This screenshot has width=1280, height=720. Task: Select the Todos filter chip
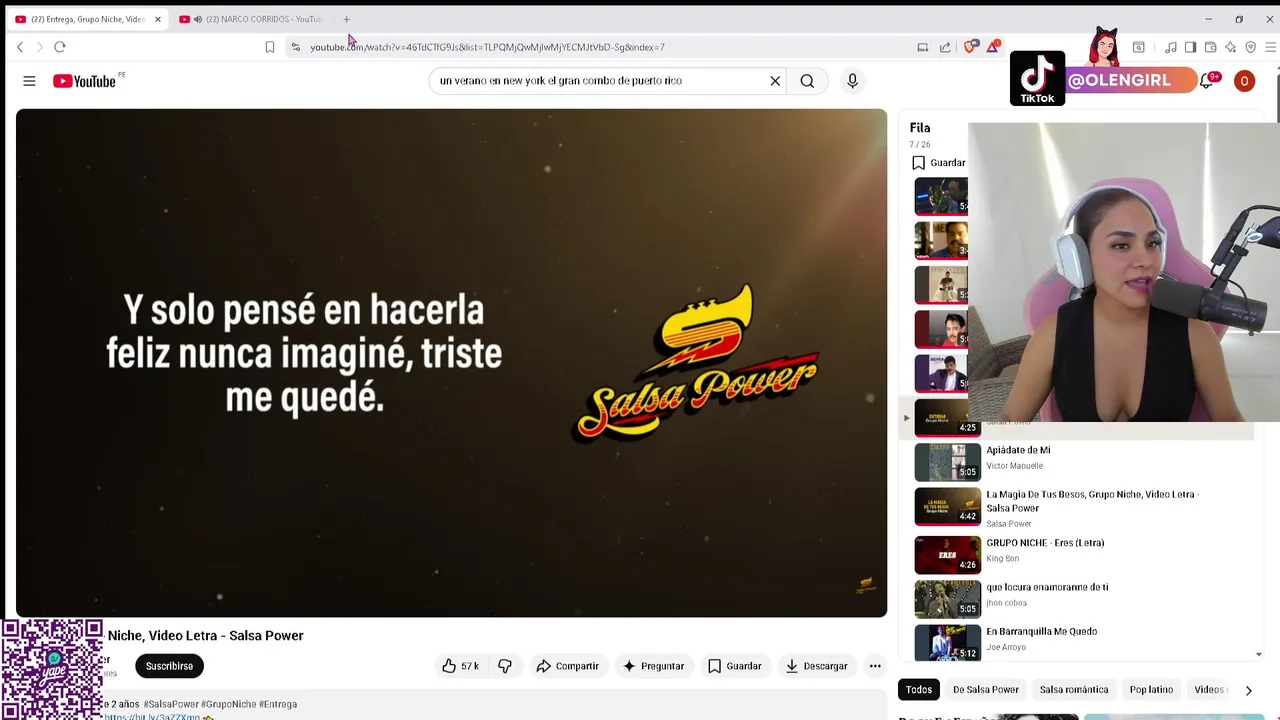pos(919,690)
